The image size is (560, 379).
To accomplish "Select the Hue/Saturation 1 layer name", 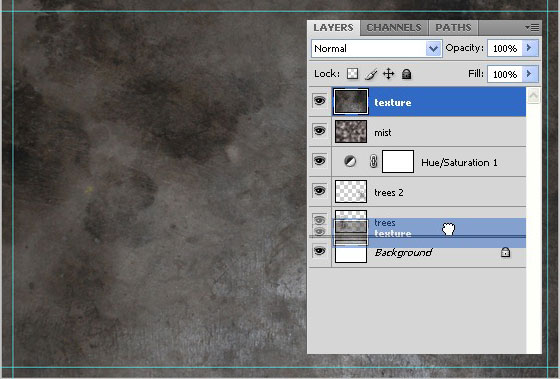I will (459, 163).
